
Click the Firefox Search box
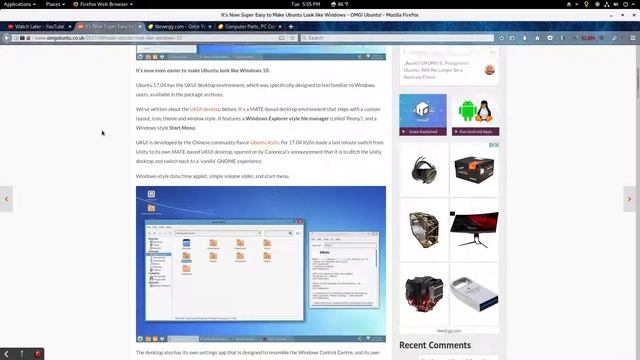pos(397,38)
